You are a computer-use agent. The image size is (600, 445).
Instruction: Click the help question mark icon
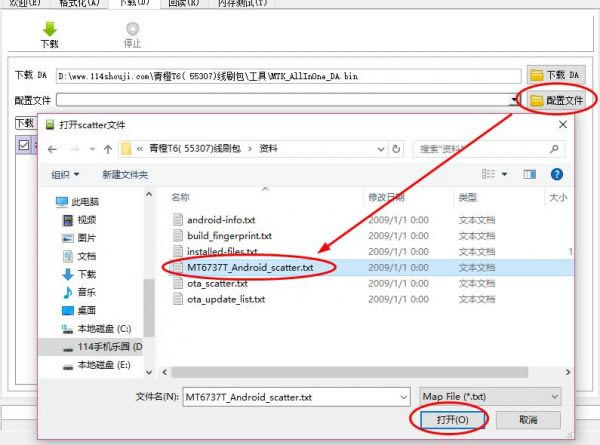pyautogui.click(x=556, y=174)
